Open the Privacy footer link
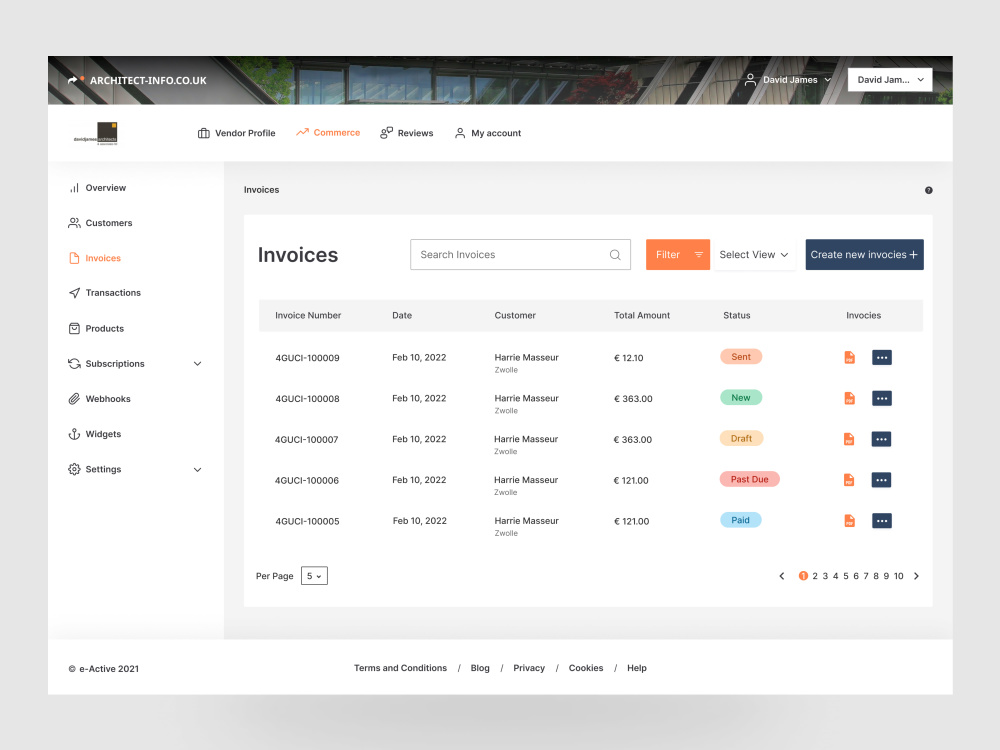Image resolution: width=1000 pixels, height=750 pixels. tap(529, 668)
